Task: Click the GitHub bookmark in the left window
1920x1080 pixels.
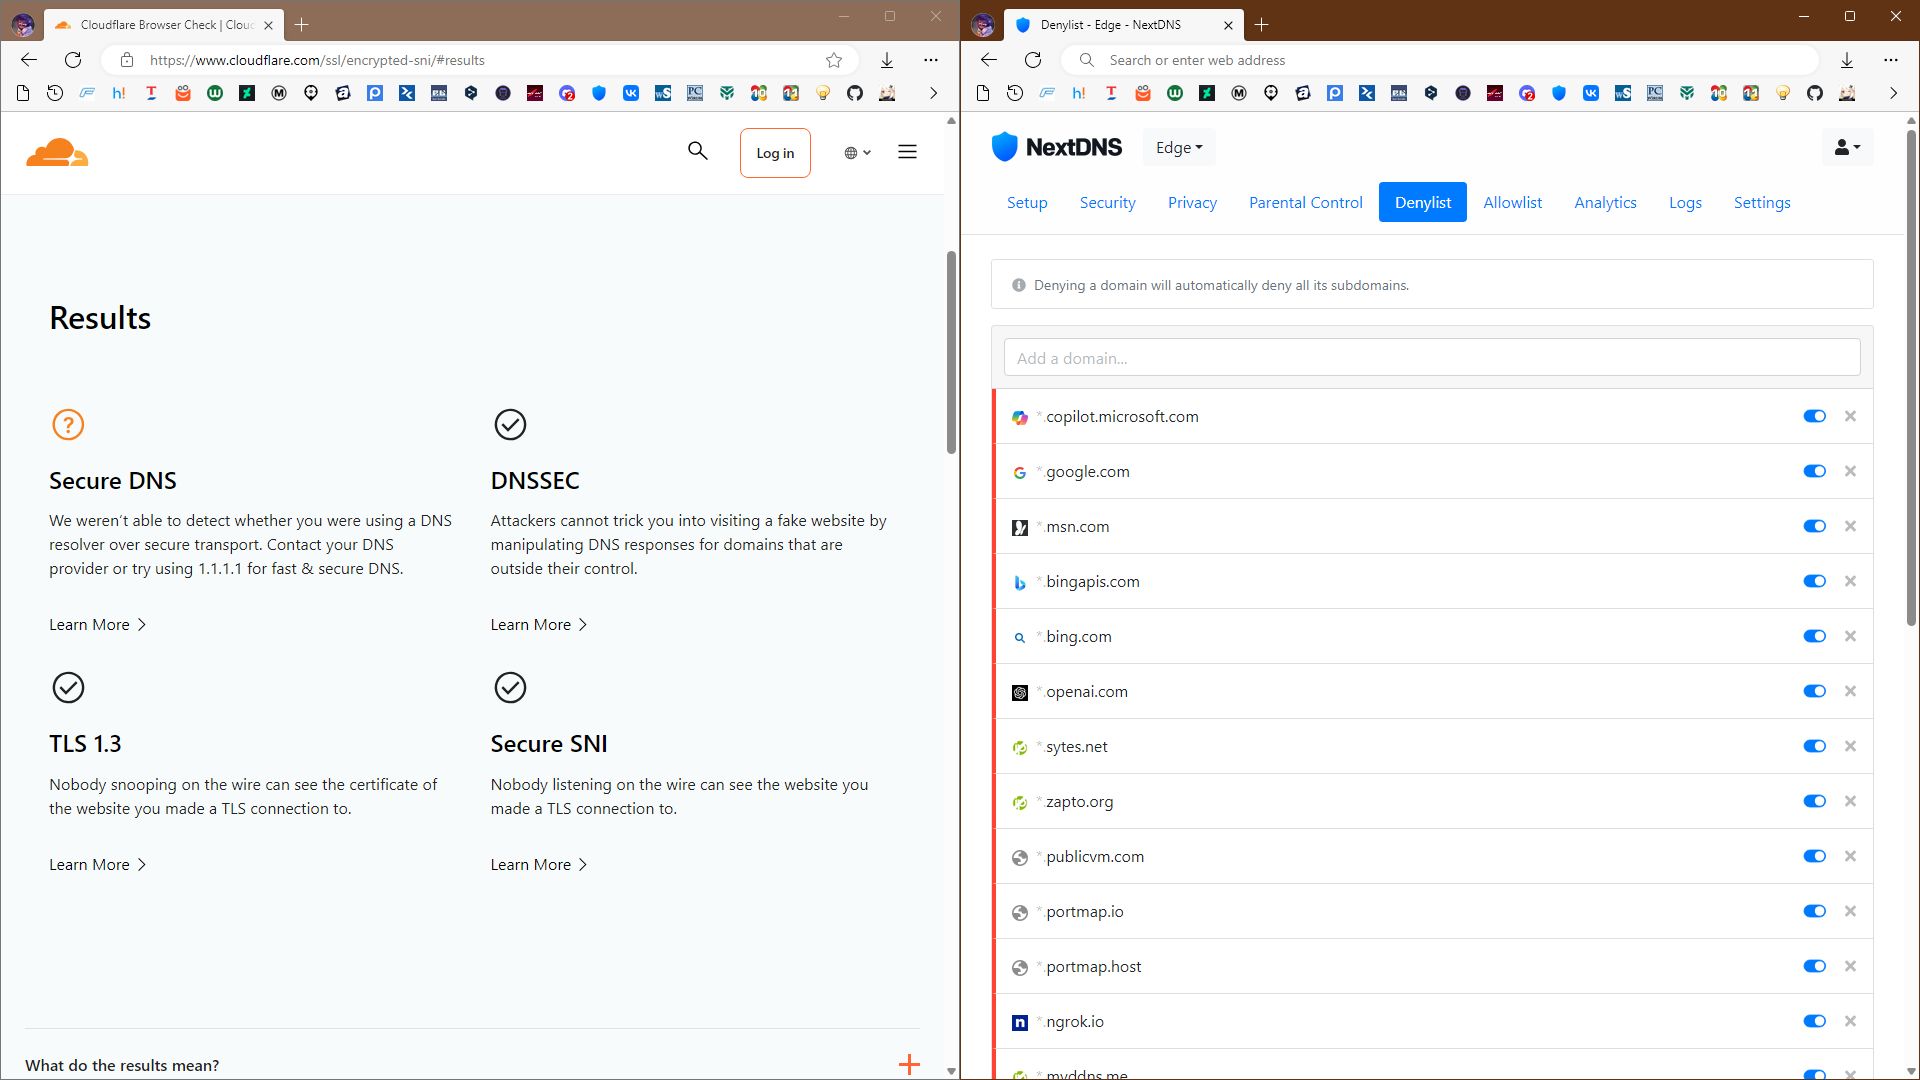Action: click(854, 93)
